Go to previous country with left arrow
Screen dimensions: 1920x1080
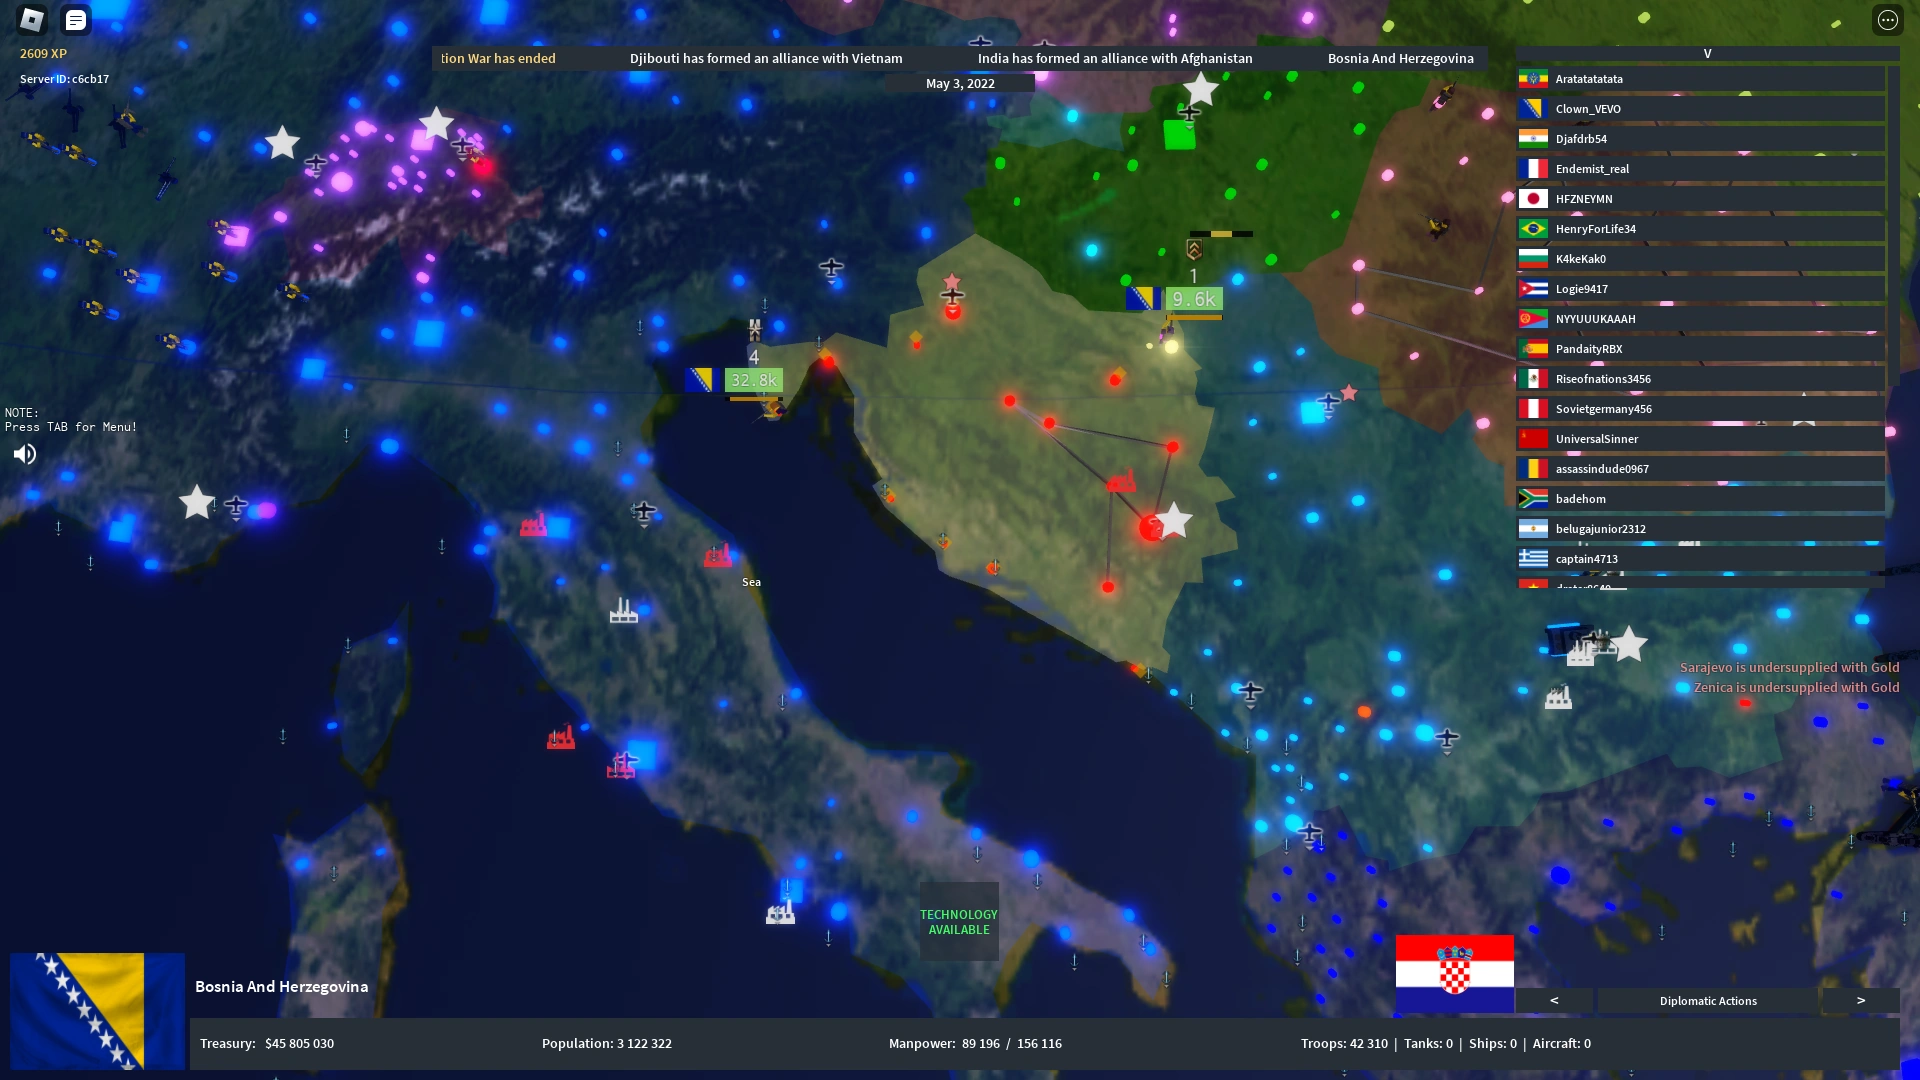coord(1554,1001)
